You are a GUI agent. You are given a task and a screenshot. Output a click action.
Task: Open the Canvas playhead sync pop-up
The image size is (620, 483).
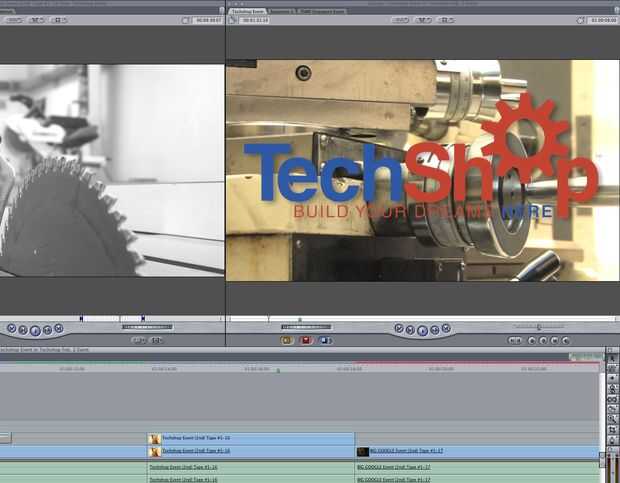446,20
